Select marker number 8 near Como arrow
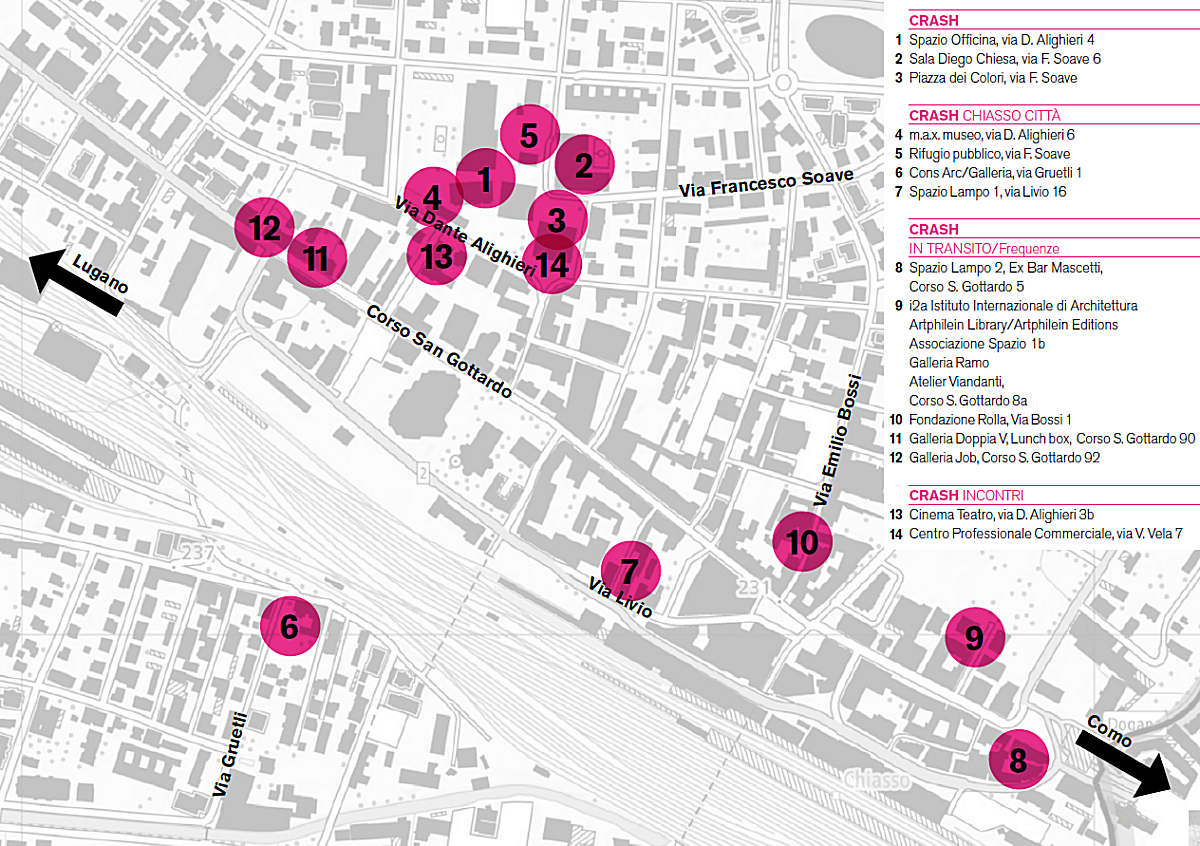This screenshot has width=1200, height=846. (1018, 760)
